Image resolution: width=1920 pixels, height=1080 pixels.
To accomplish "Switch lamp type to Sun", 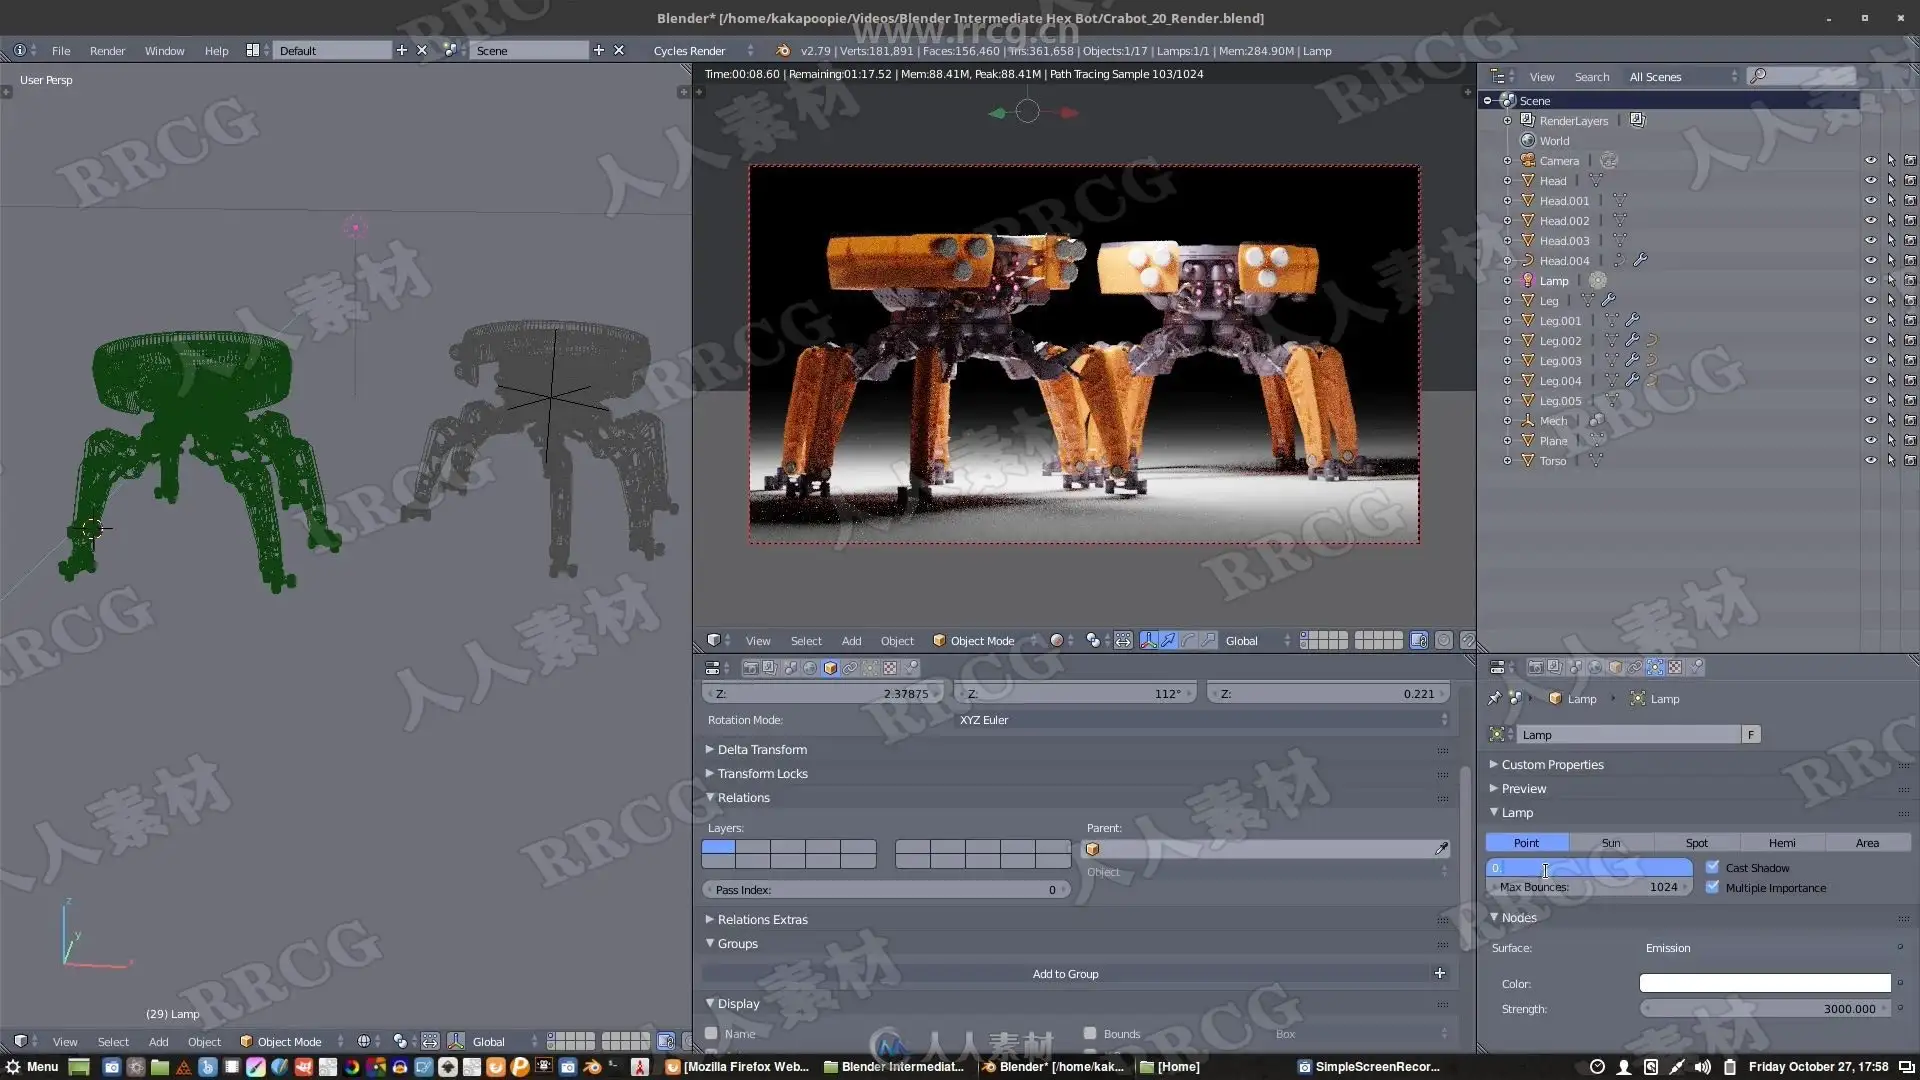I will click(x=1611, y=843).
